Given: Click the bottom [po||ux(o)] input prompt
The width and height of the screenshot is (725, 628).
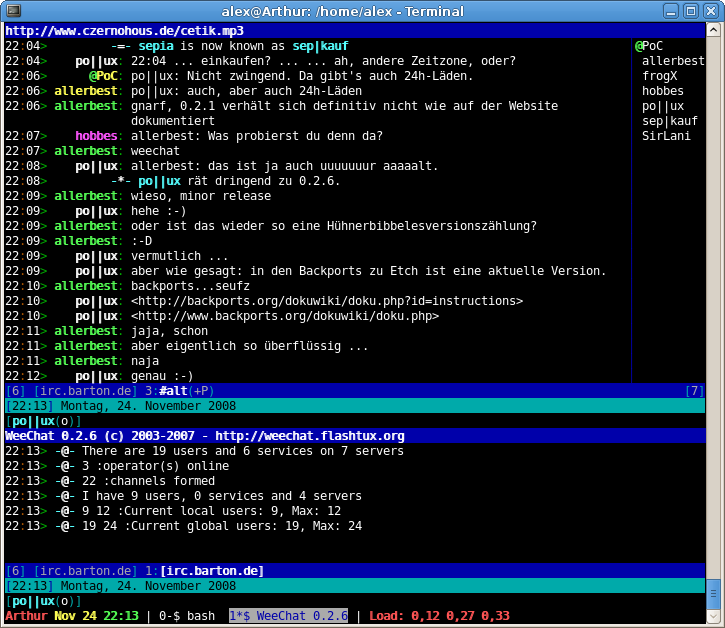Looking at the screenshot, I should point(43,601).
